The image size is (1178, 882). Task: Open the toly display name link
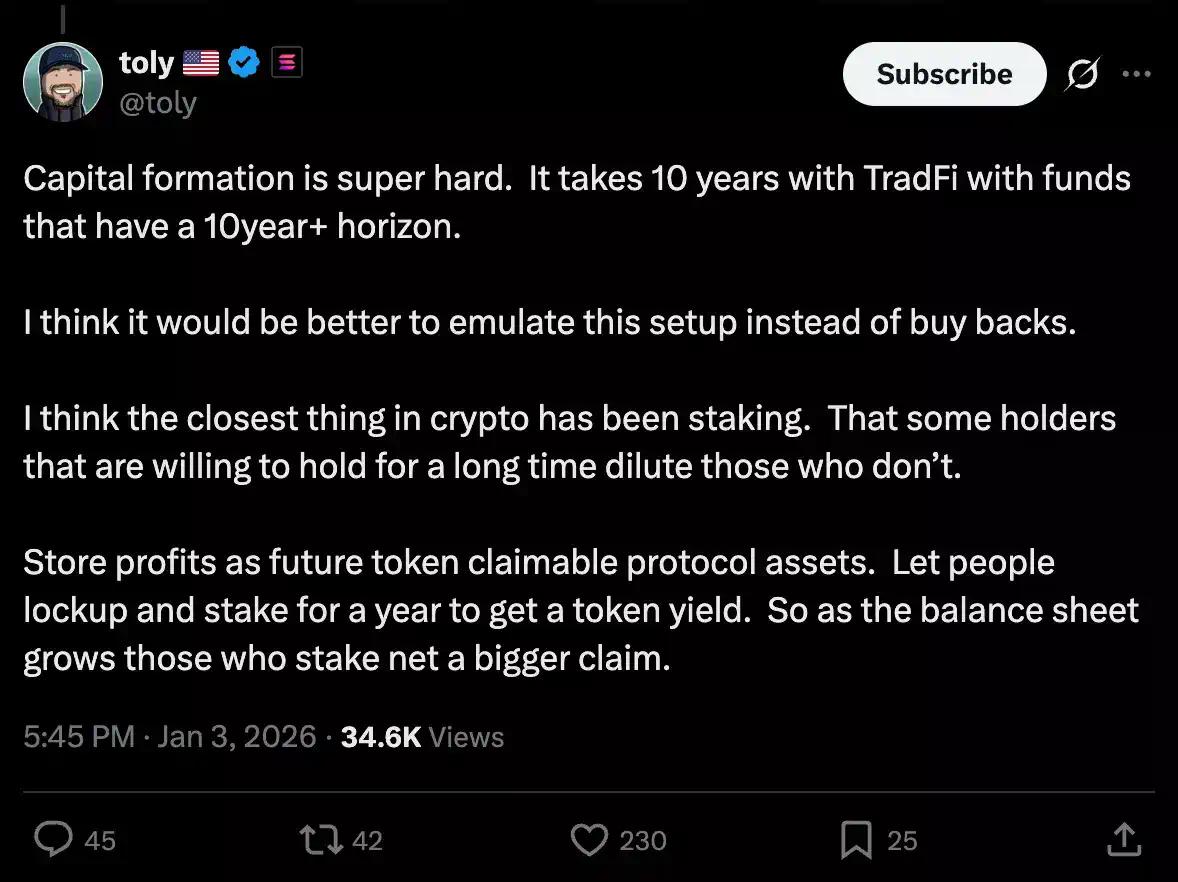point(146,63)
